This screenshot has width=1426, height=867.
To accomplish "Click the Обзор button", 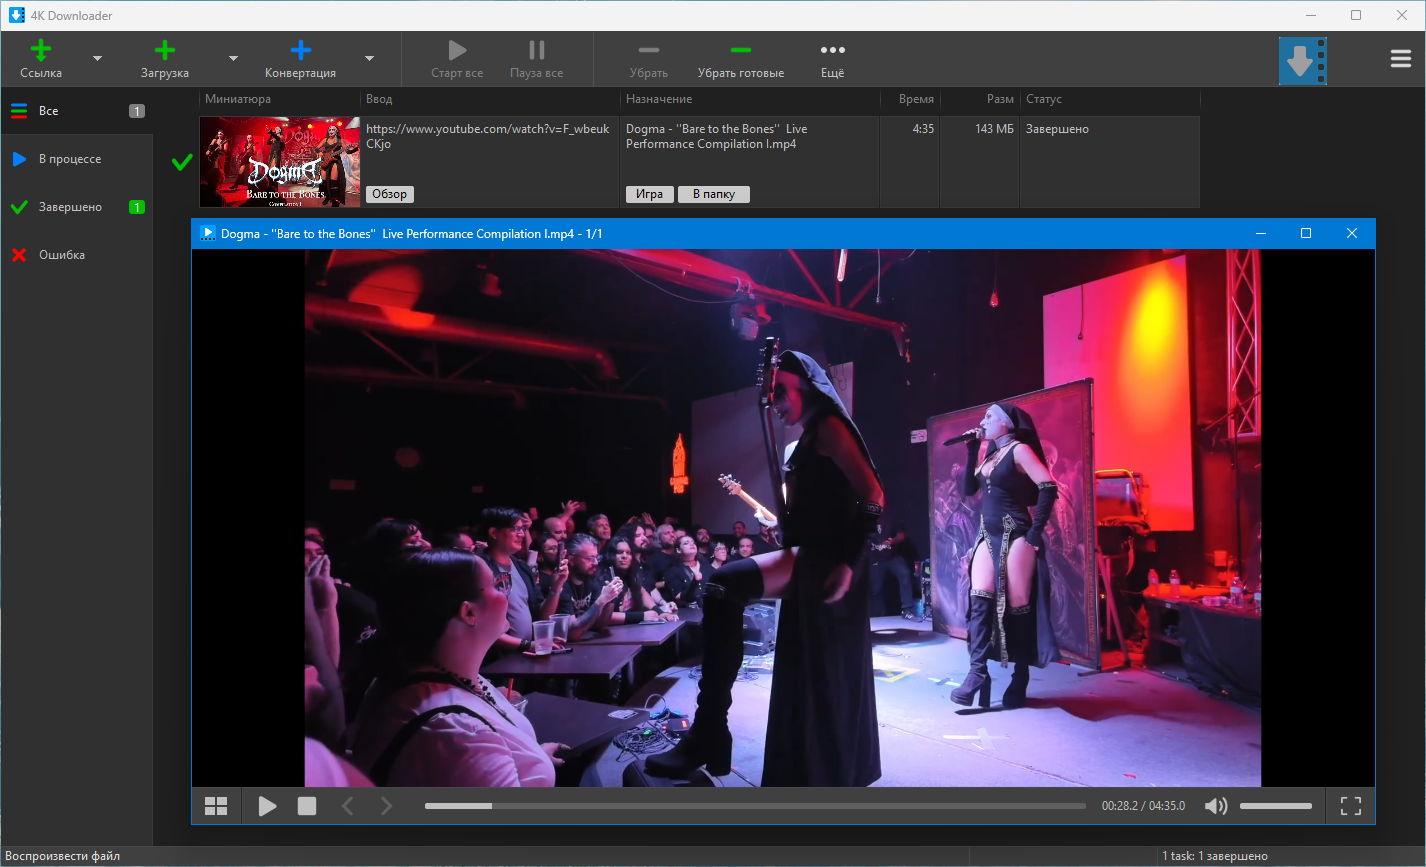I will coord(389,194).
